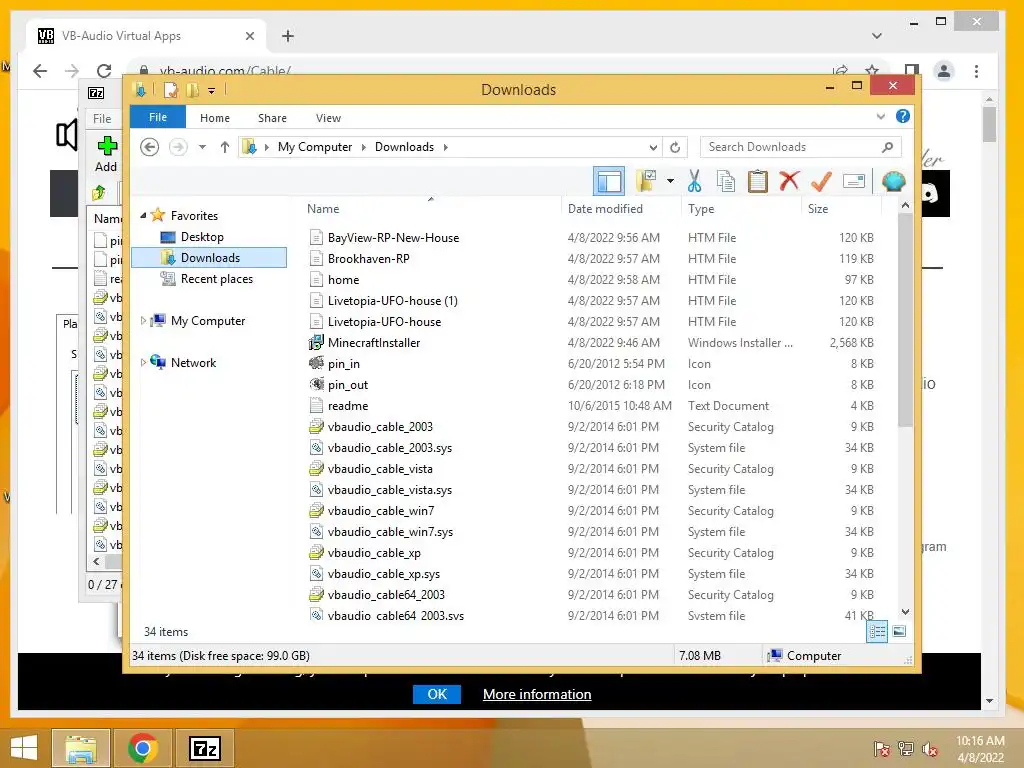The width and height of the screenshot is (1024, 768).
Task: Open the Chrome three-dot menu
Action: point(976,71)
